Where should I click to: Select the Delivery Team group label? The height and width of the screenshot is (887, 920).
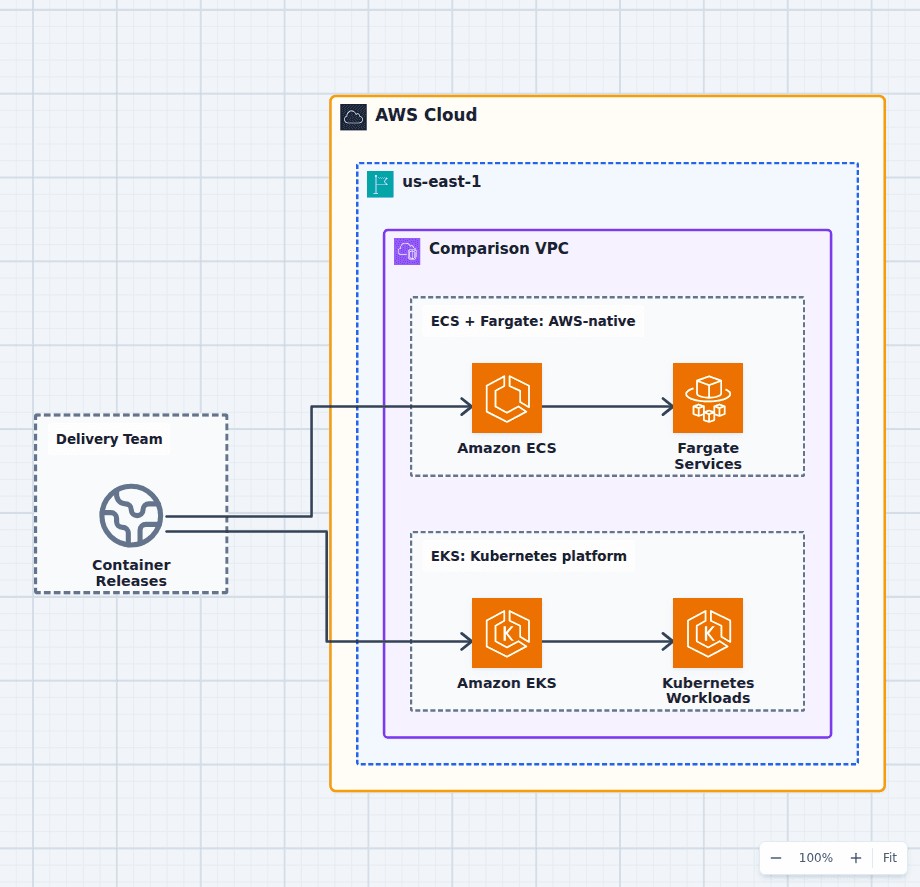(109, 439)
